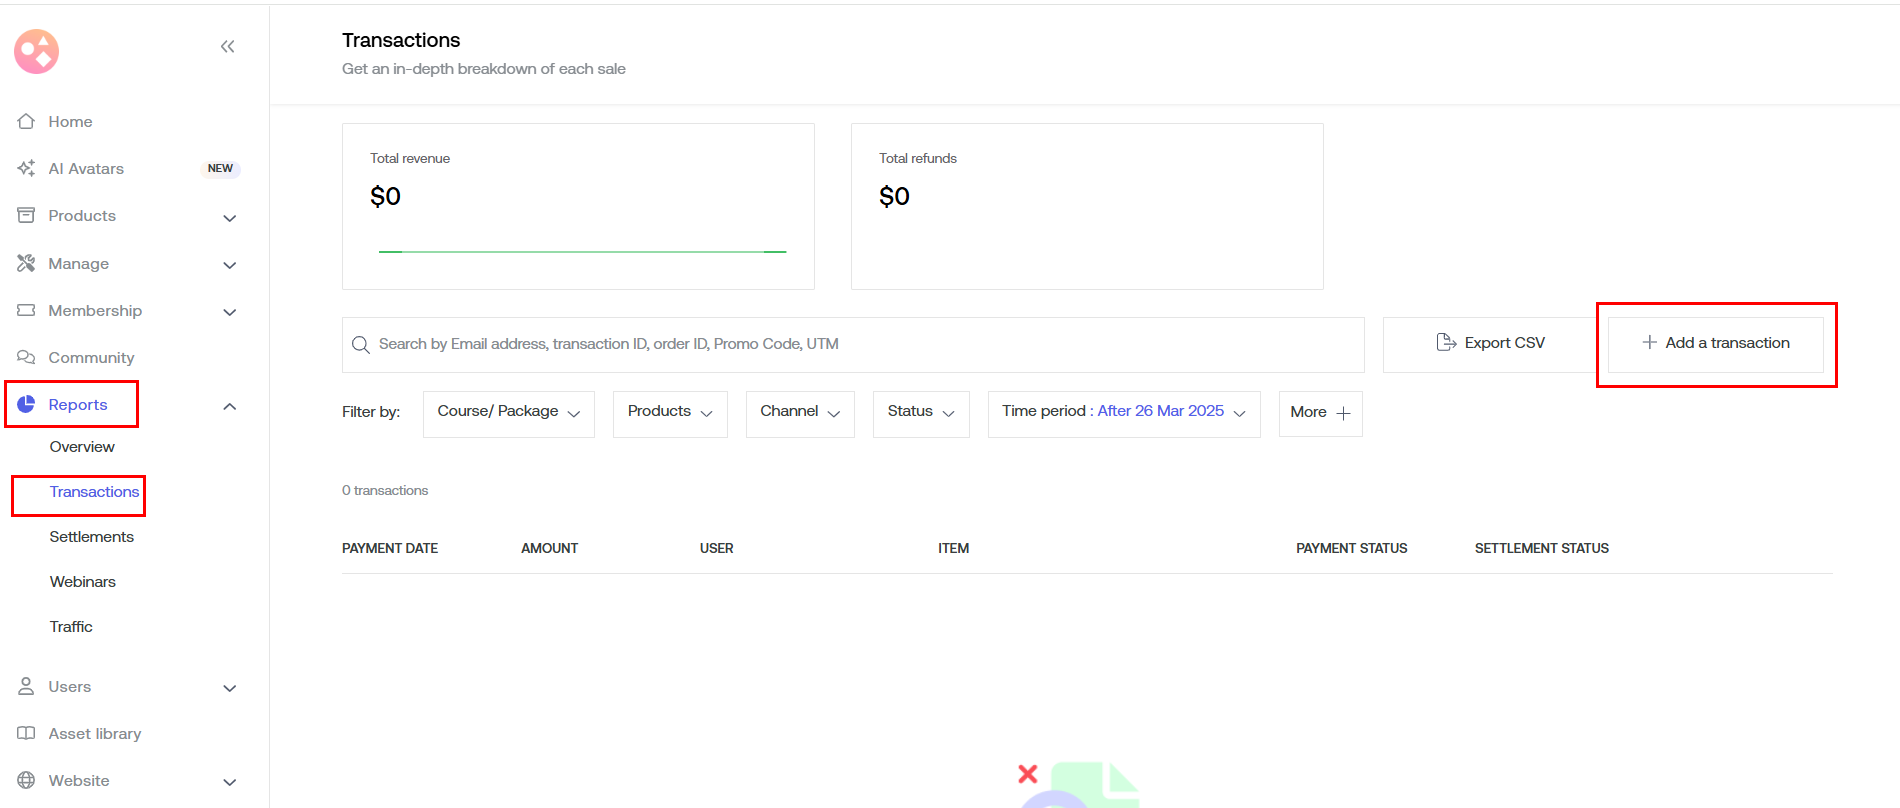This screenshot has height=808, width=1900.
Task: Collapse the Reports section chevron
Action: (229, 405)
